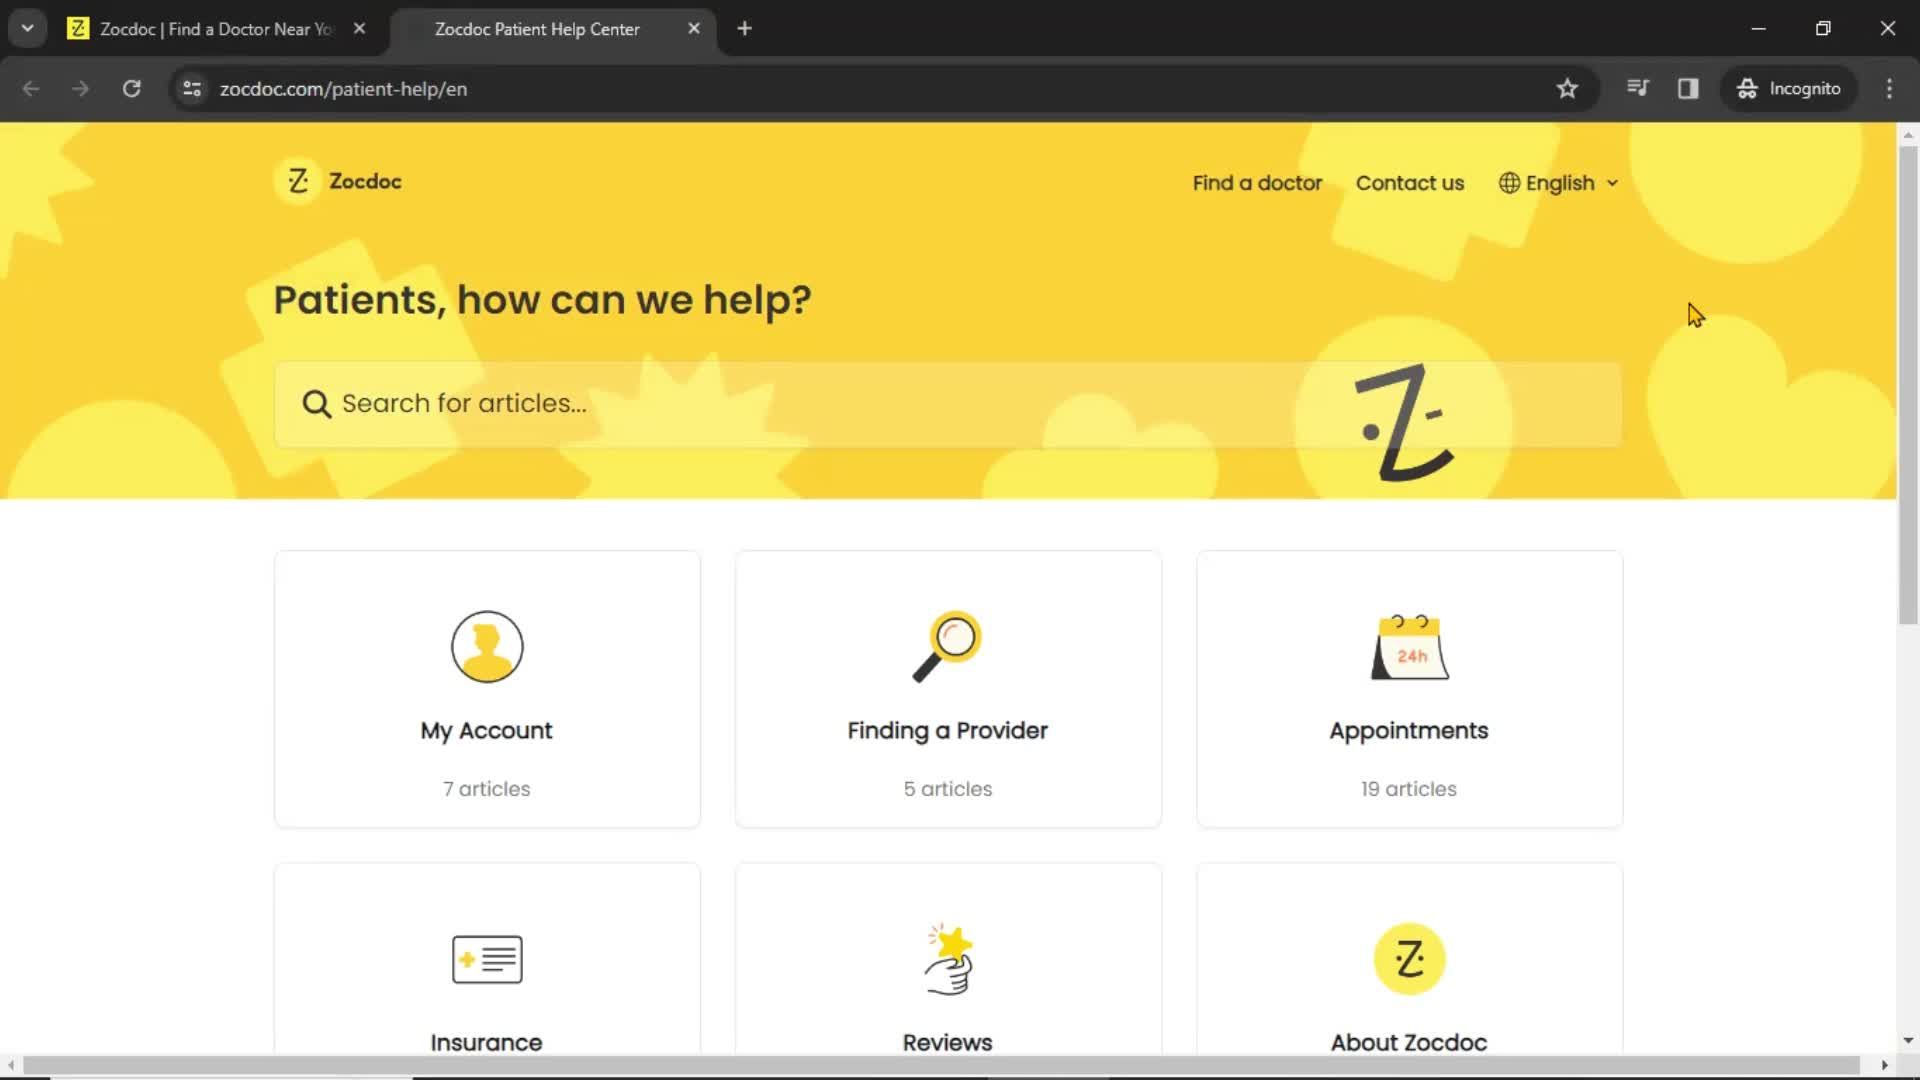Click the Zocdoc brand name text
The image size is (1920, 1080).
point(365,181)
